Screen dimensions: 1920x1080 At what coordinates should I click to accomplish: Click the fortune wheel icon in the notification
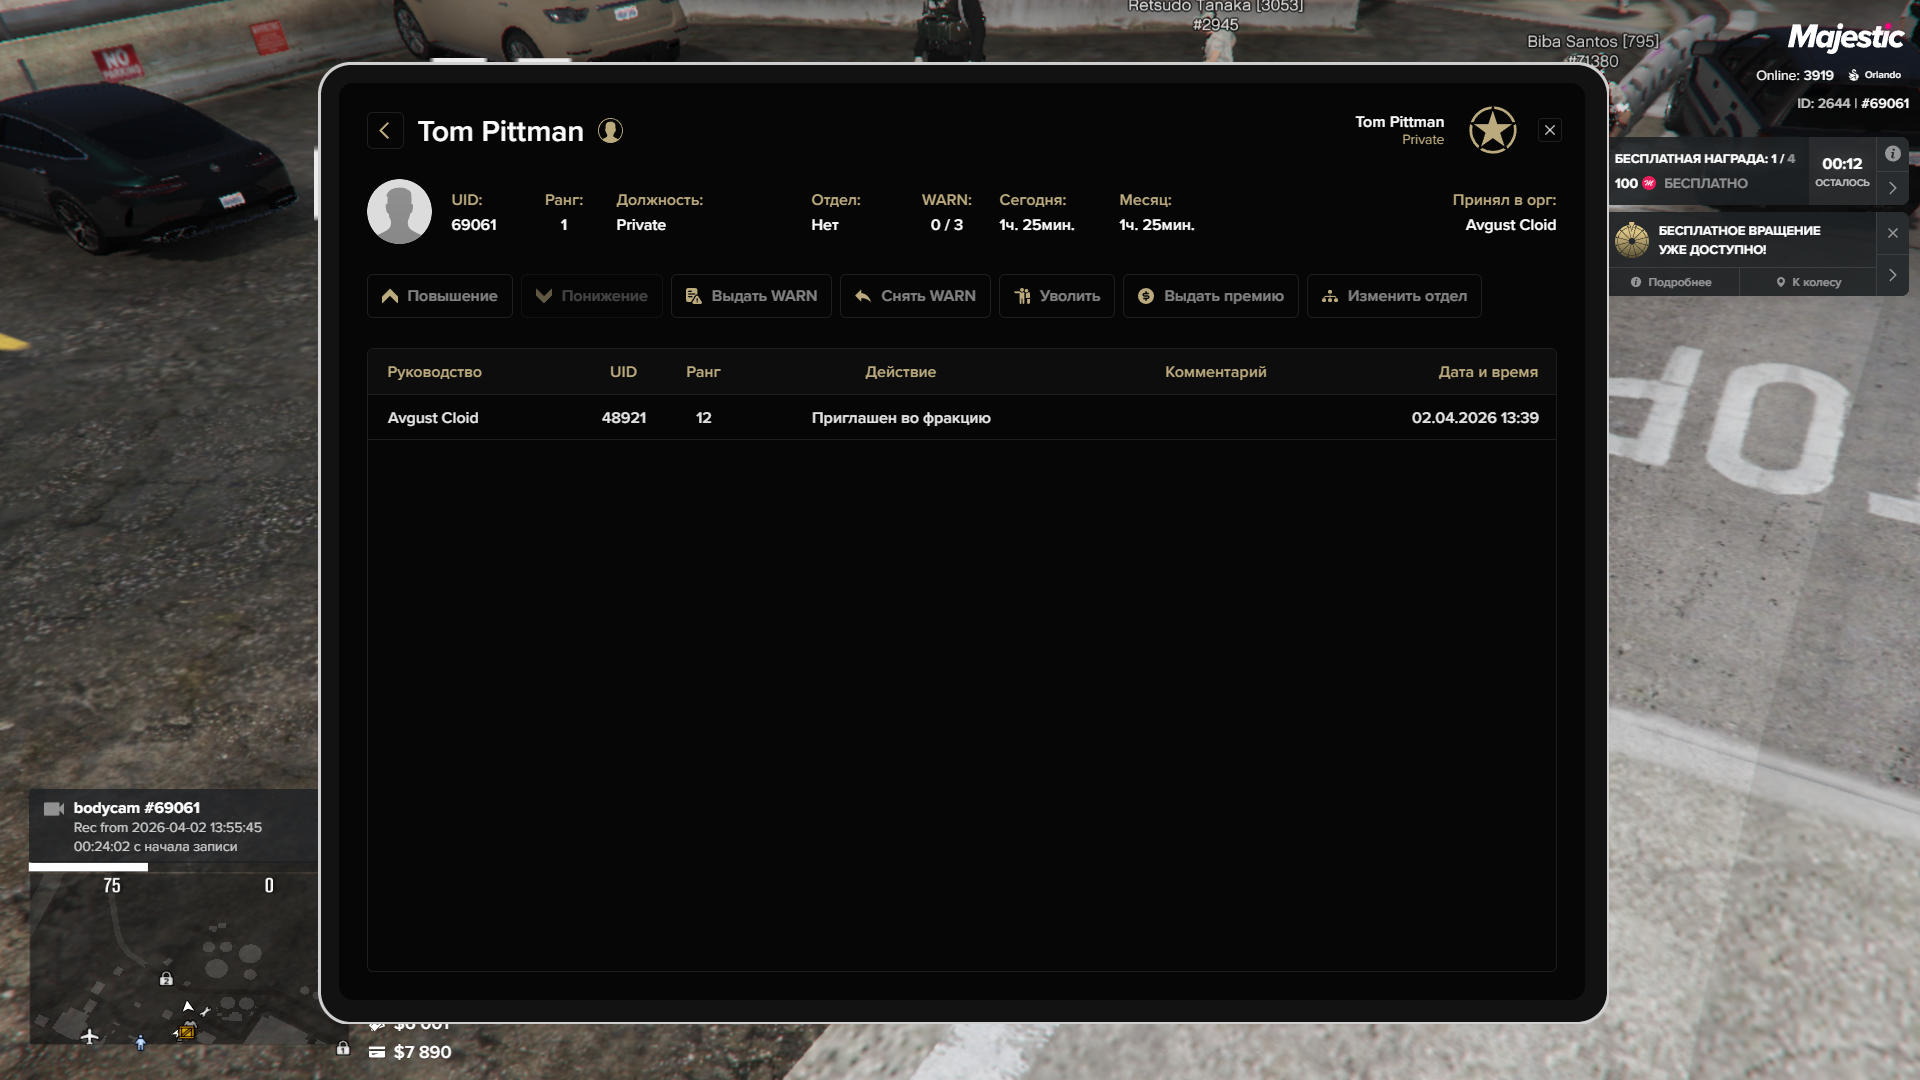(x=1631, y=240)
